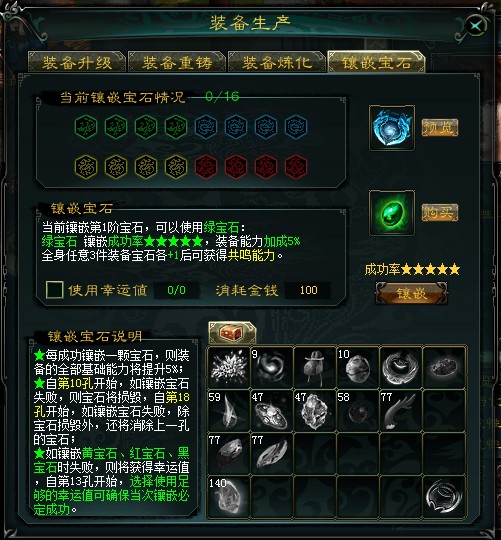Click the first blue gem socket
Viewport: 501px width, 540px height.
click(x=206, y=127)
